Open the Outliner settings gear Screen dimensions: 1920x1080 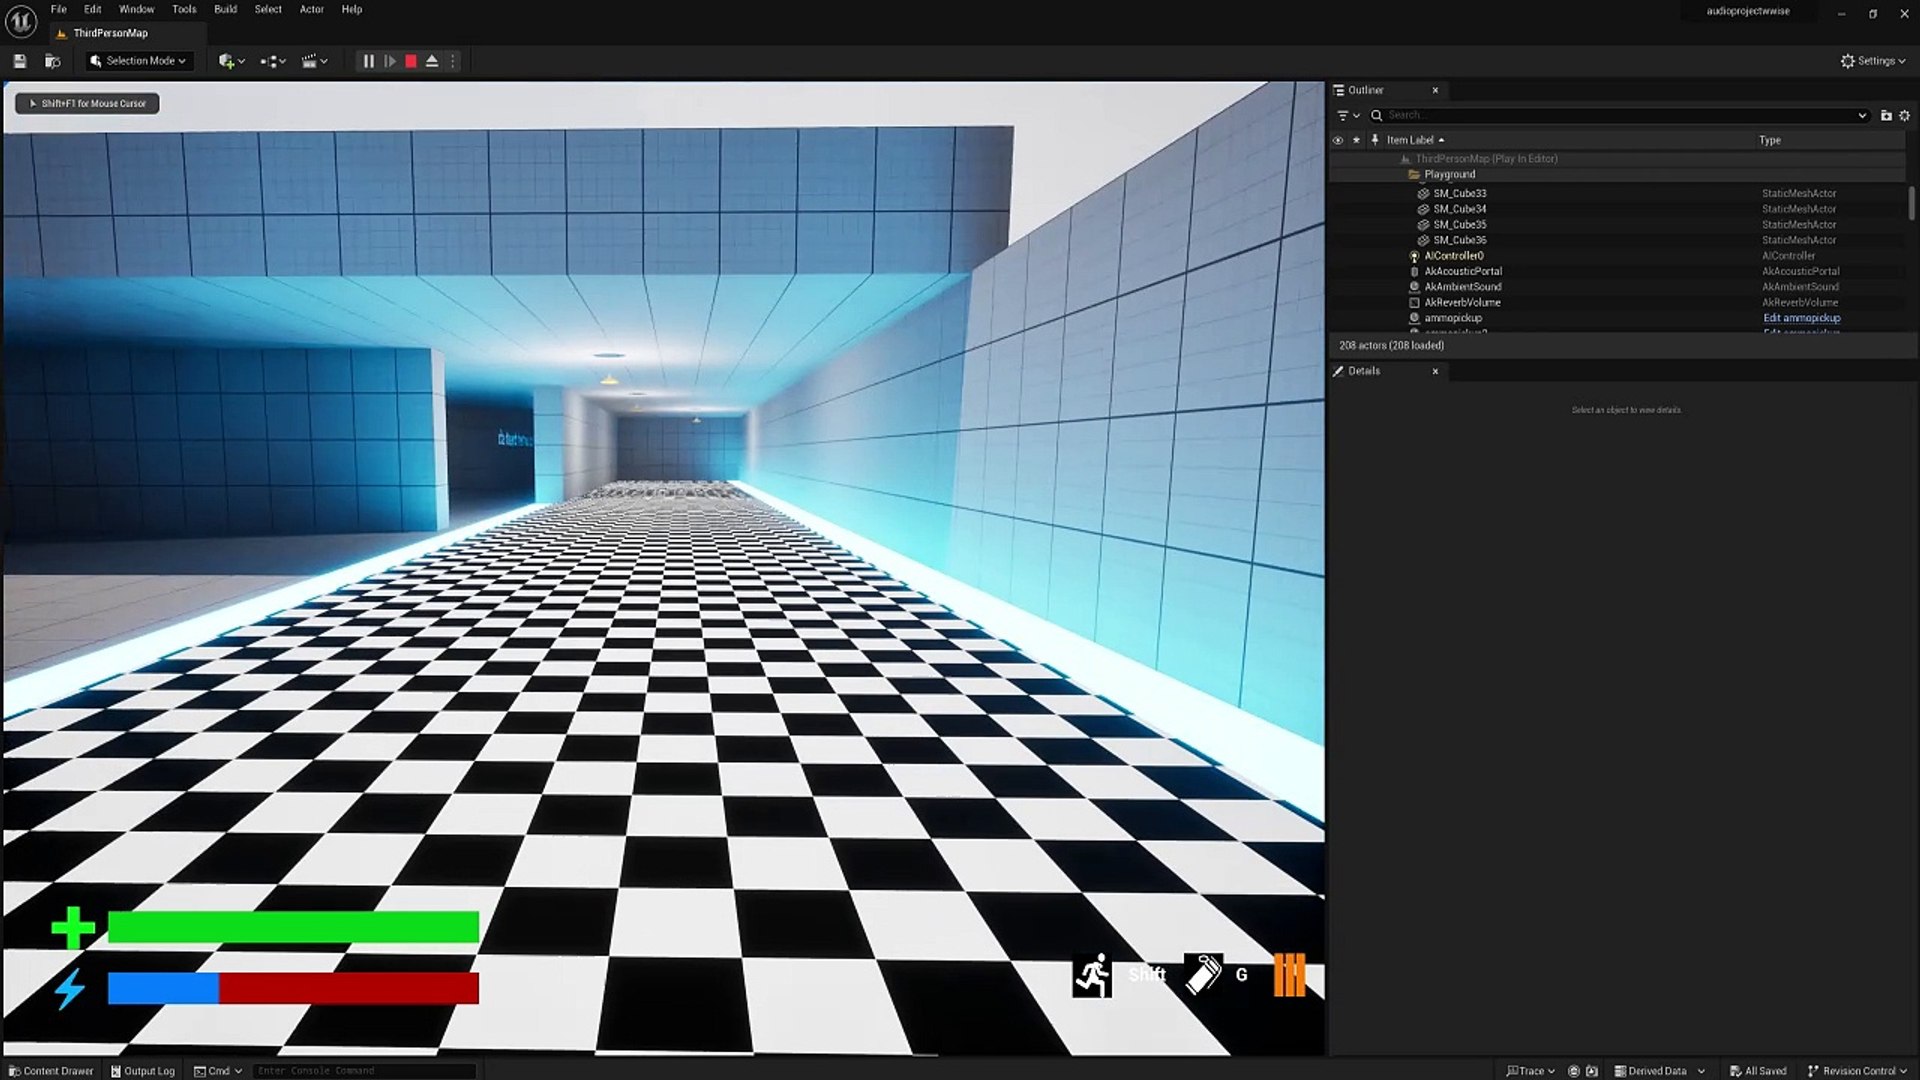click(x=1904, y=115)
